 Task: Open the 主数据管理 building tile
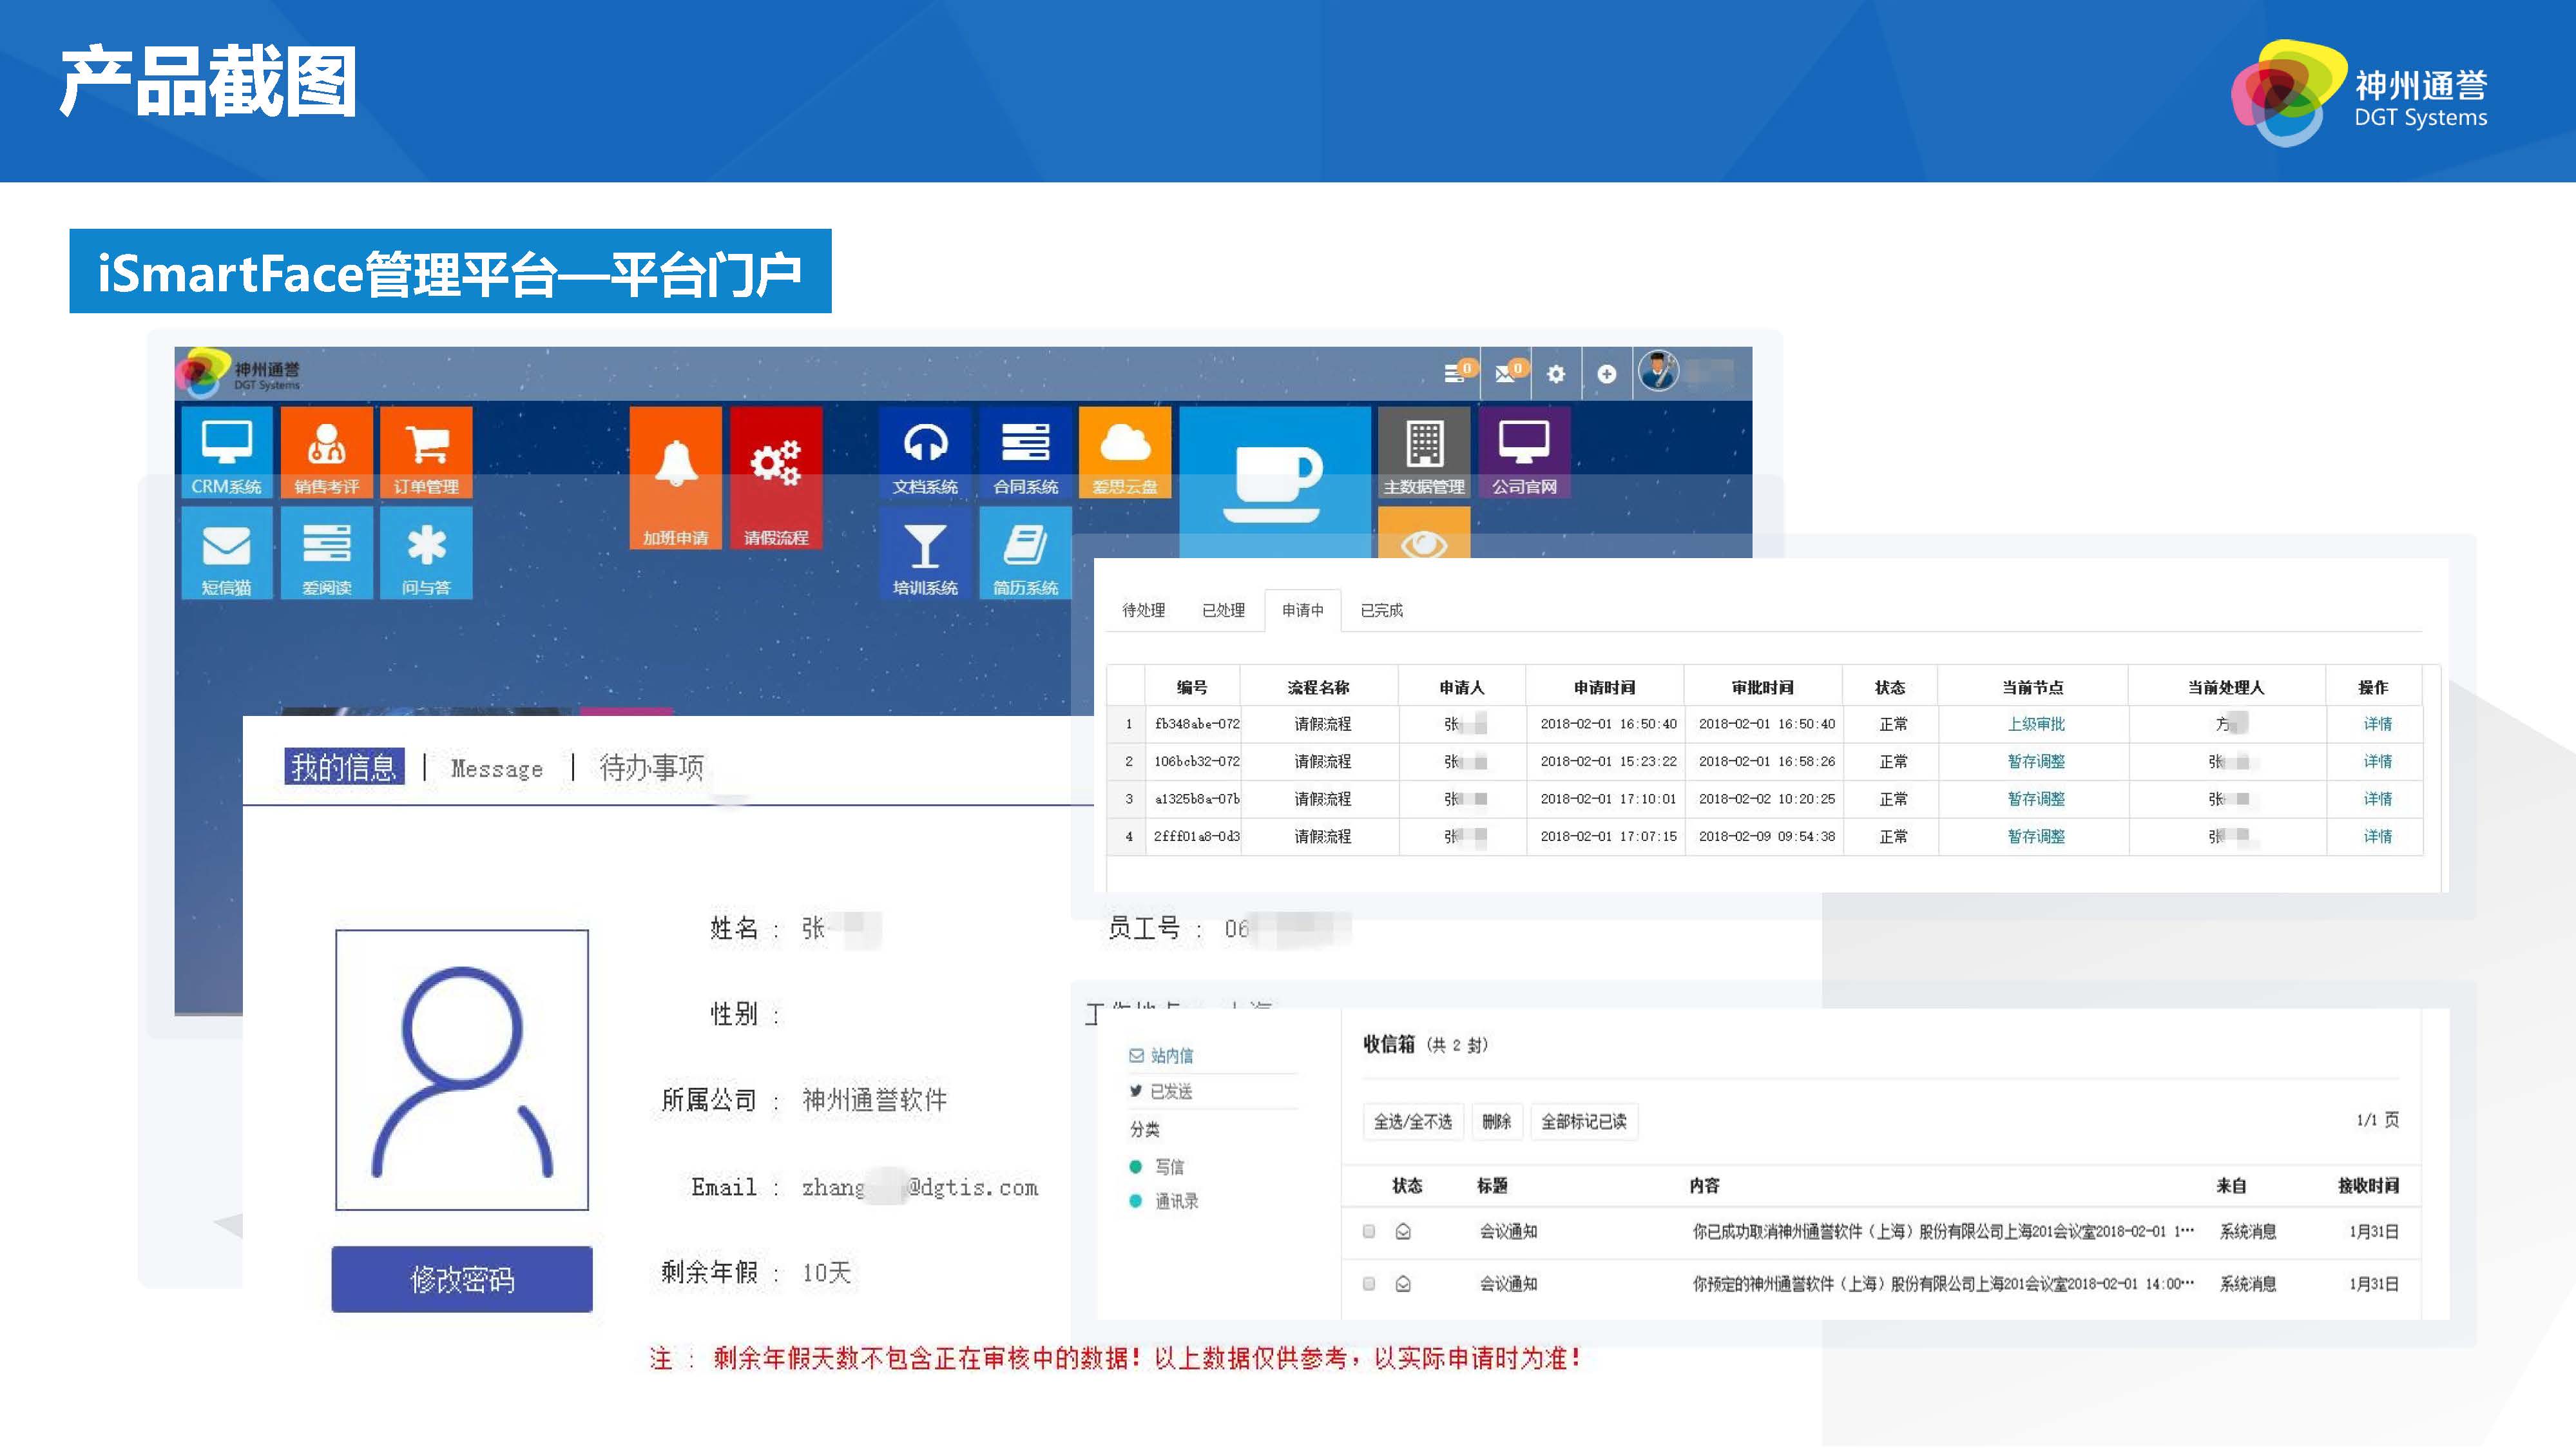point(1424,452)
